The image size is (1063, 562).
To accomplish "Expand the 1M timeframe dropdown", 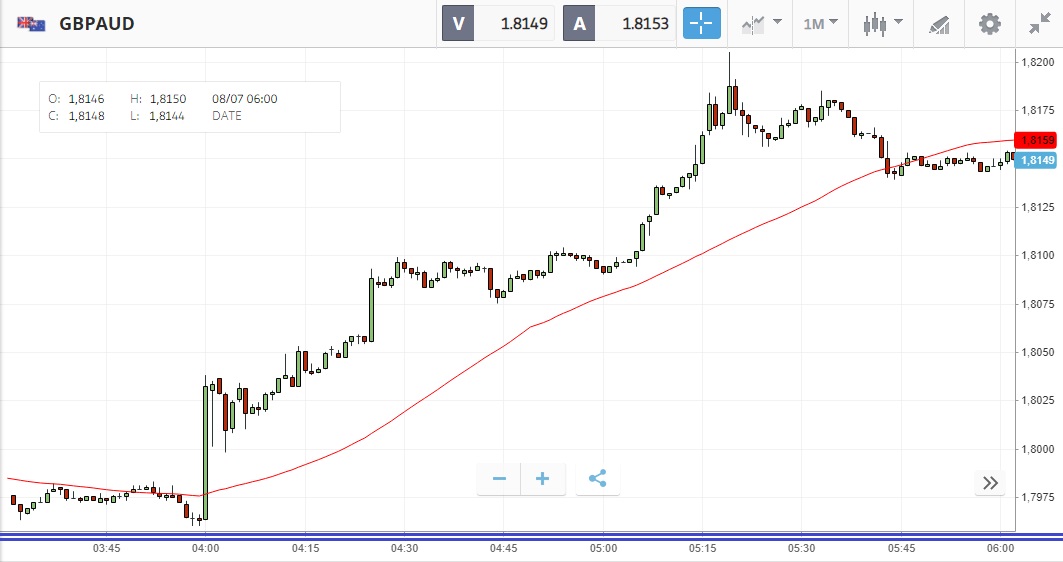I will (820, 23).
